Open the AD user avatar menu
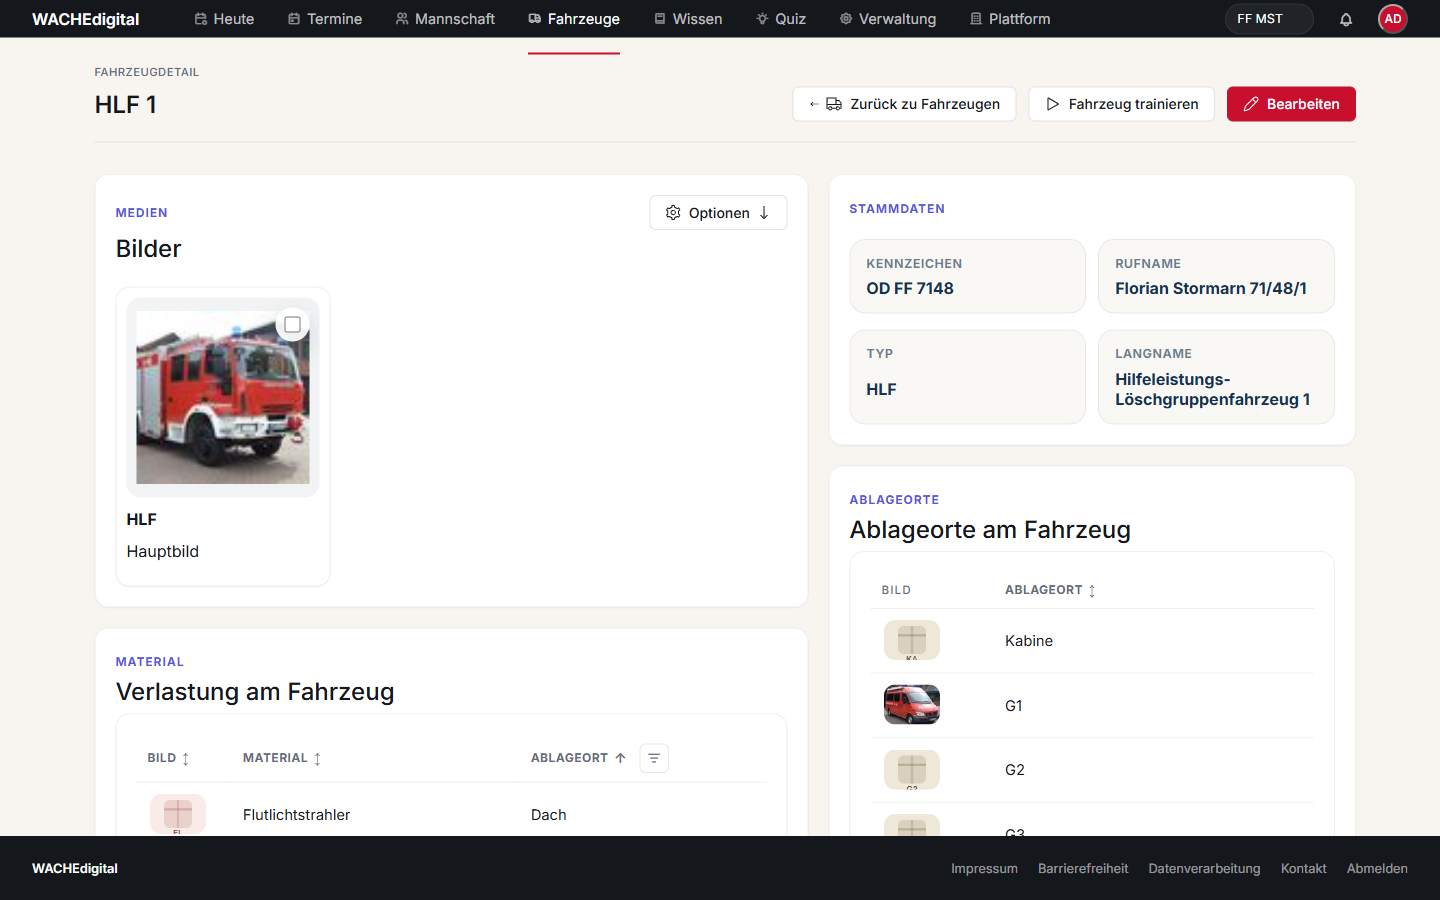Viewport: 1440px width, 900px height. (x=1393, y=19)
